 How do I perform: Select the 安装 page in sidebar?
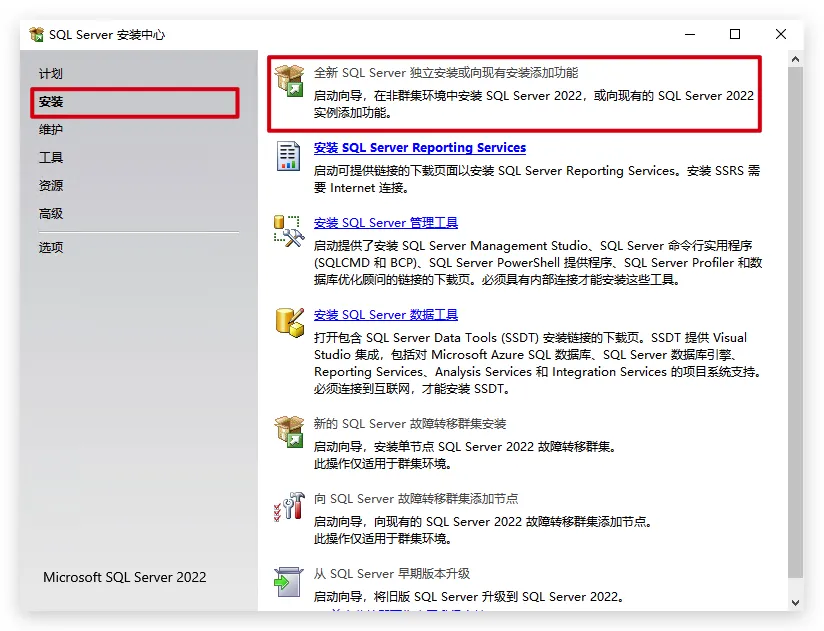tap(51, 102)
